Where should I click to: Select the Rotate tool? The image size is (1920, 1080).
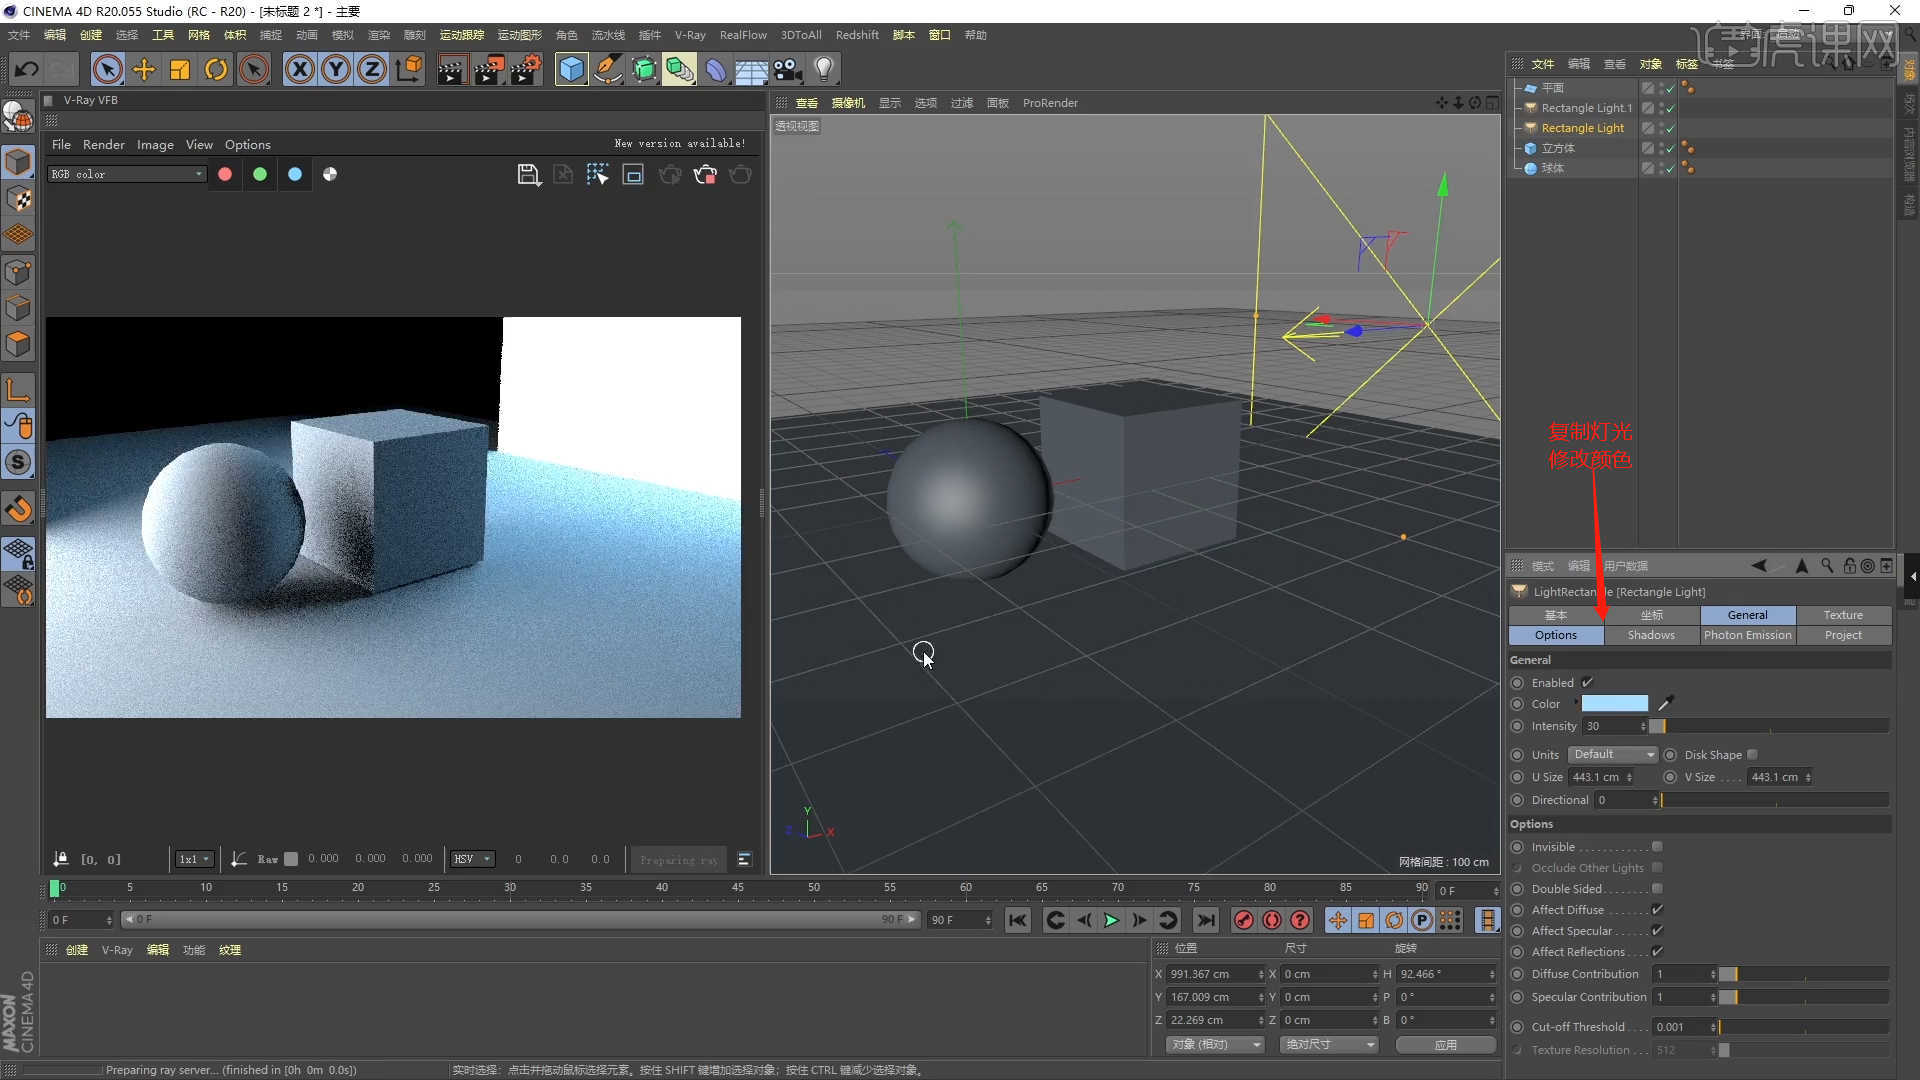(x=216, y=69)
